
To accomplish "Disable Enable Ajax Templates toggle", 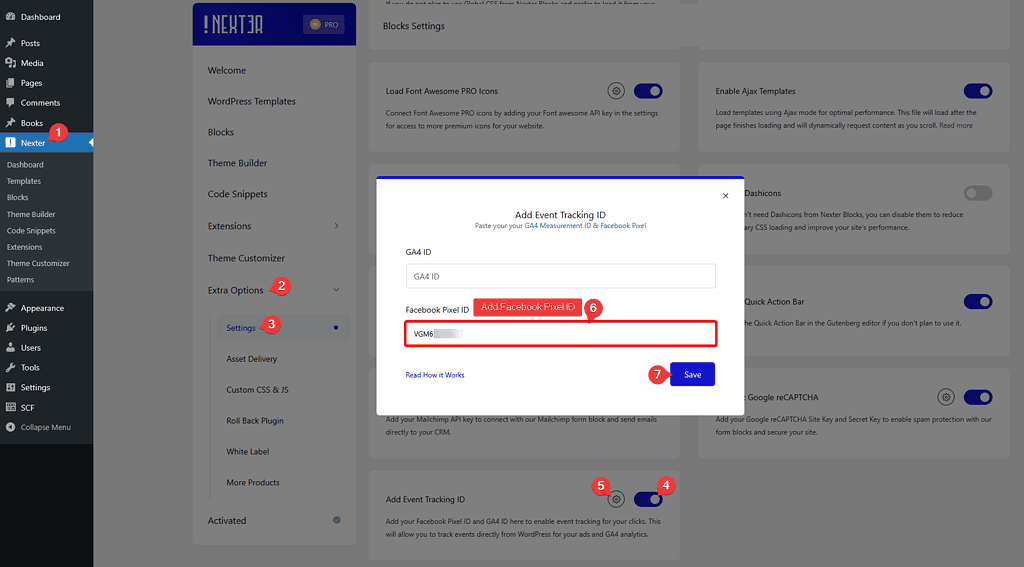I will click(977, 91).
